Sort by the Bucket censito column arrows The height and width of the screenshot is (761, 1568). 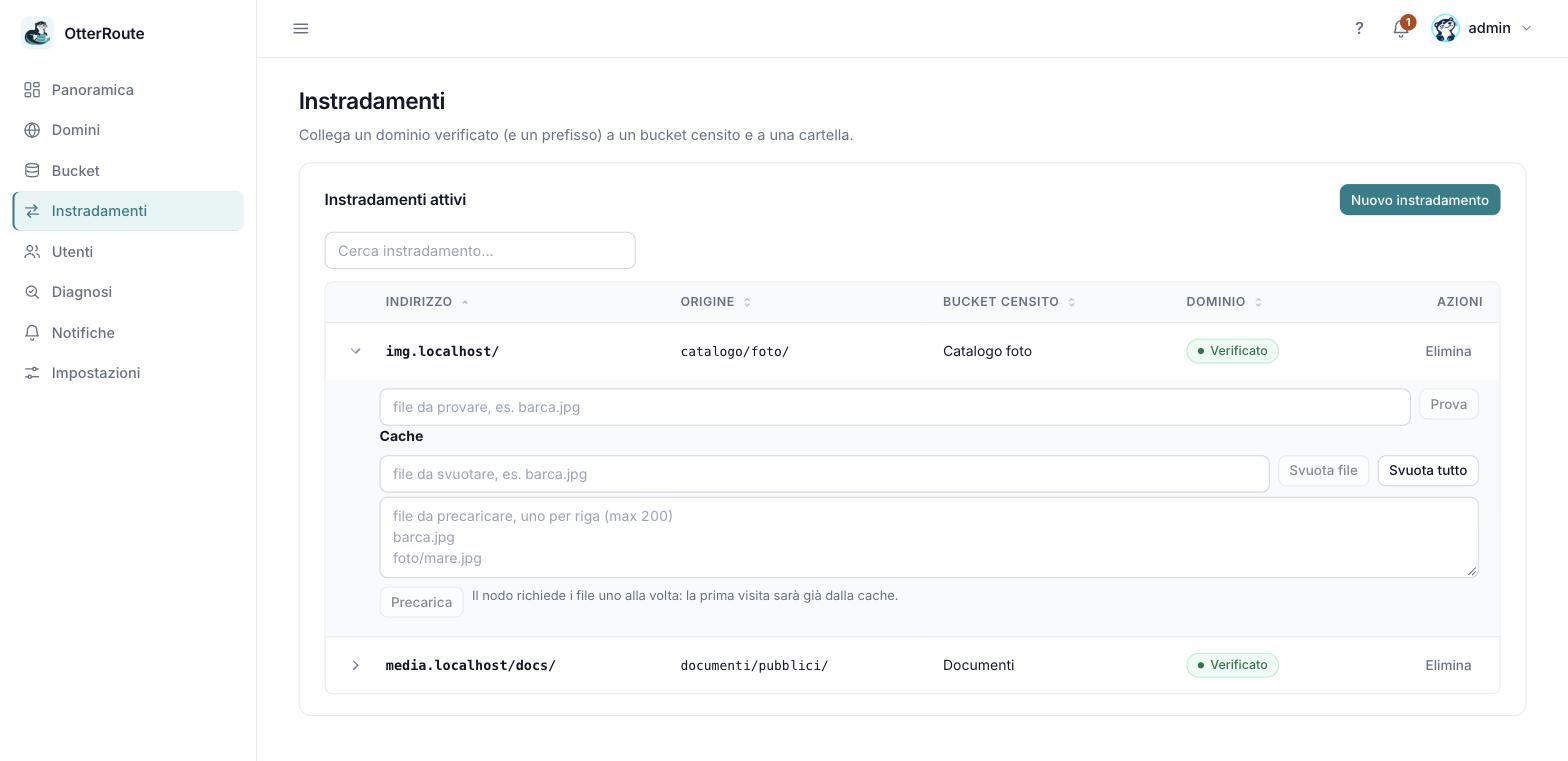click(1072, 302)
